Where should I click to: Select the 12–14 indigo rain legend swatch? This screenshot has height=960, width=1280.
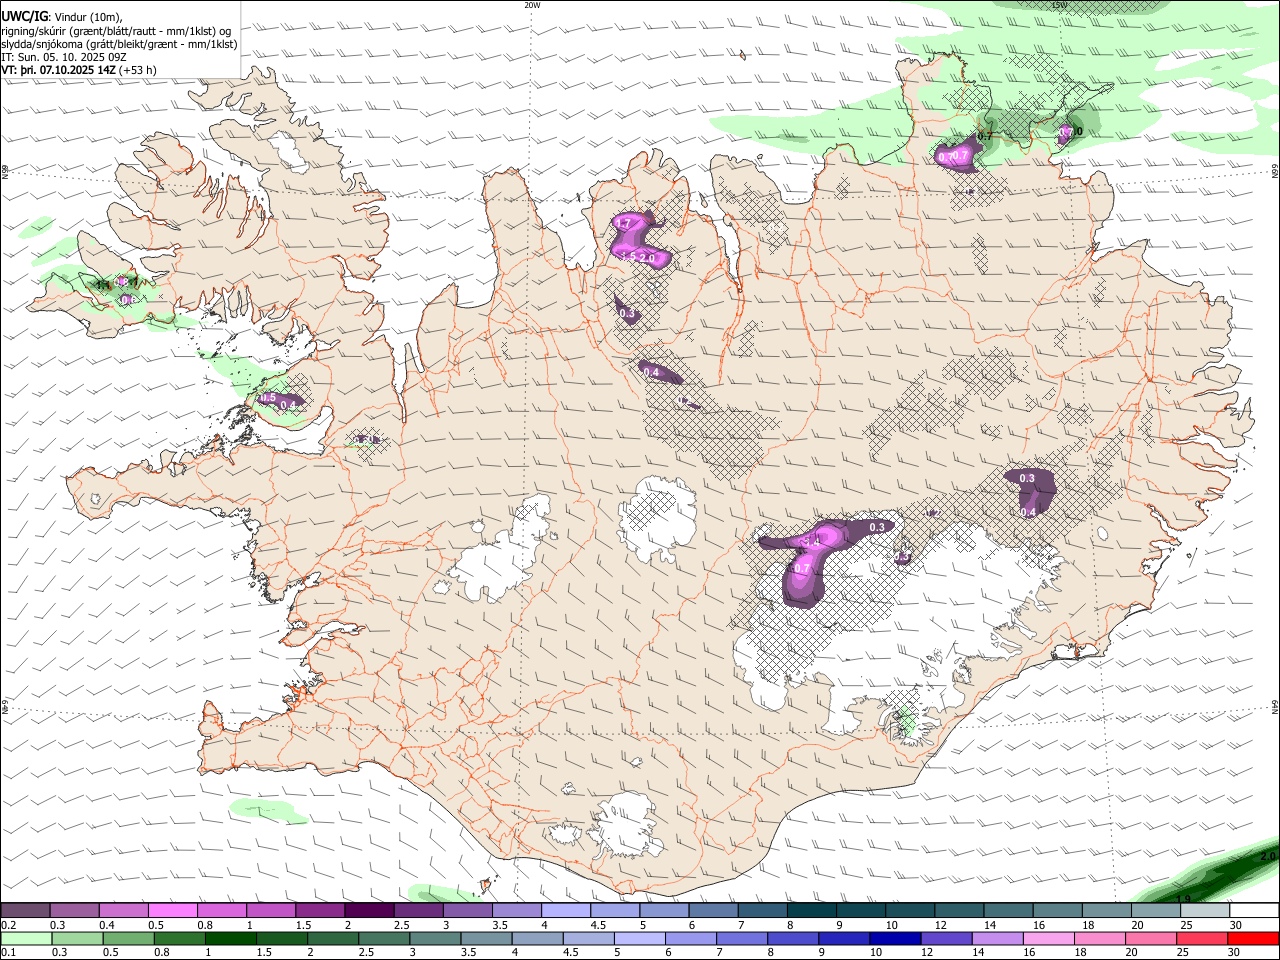point(945,939)
